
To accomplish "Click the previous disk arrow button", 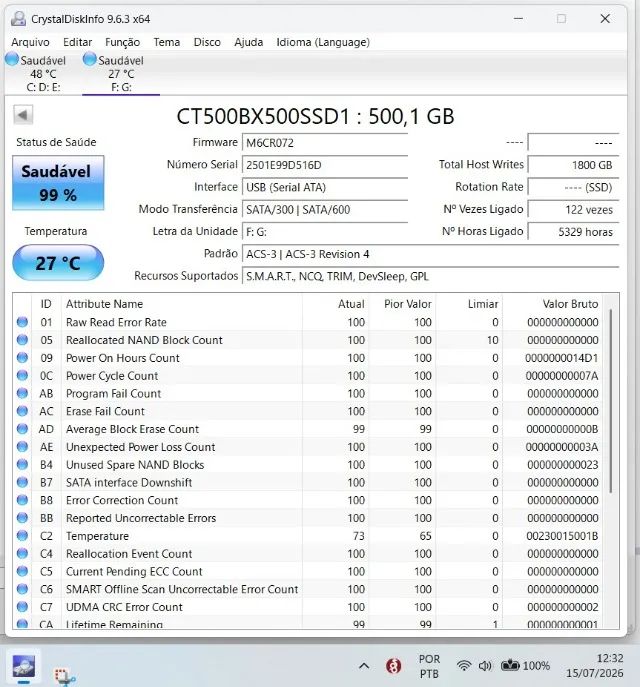I will [x=23, y=115].
